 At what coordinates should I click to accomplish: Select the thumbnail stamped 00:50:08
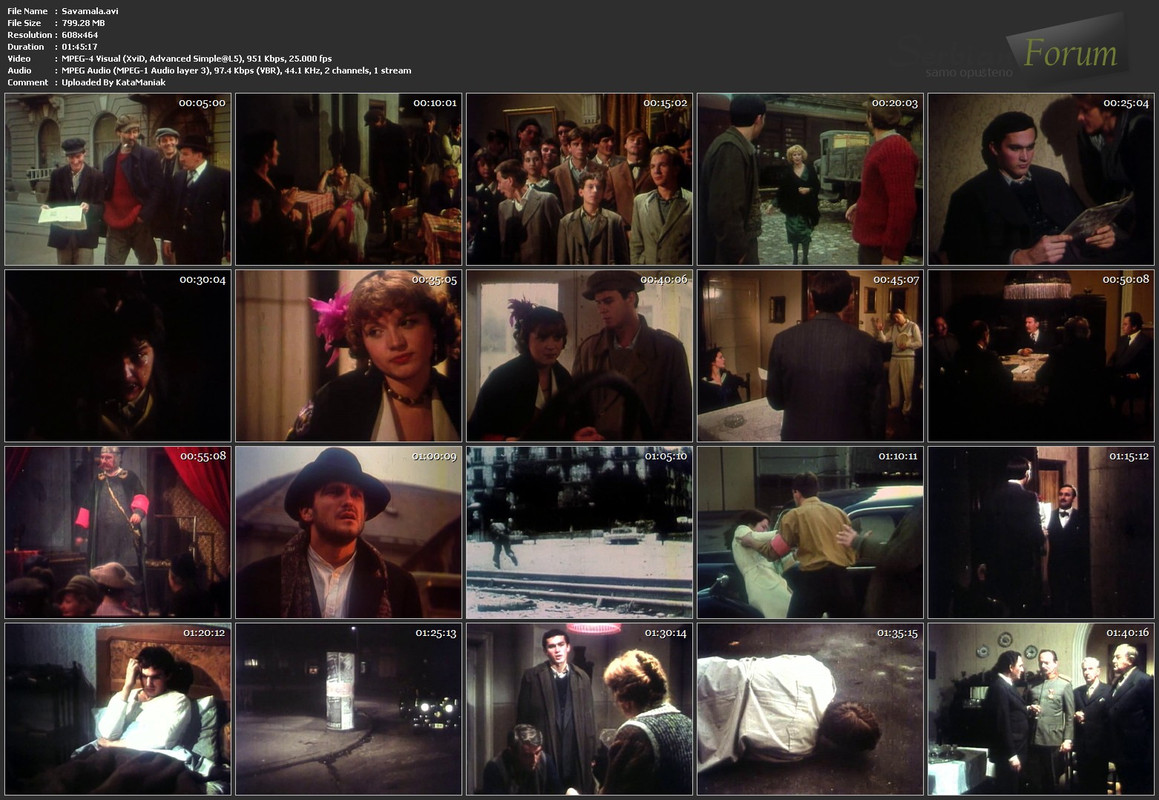click(1041, 356)
